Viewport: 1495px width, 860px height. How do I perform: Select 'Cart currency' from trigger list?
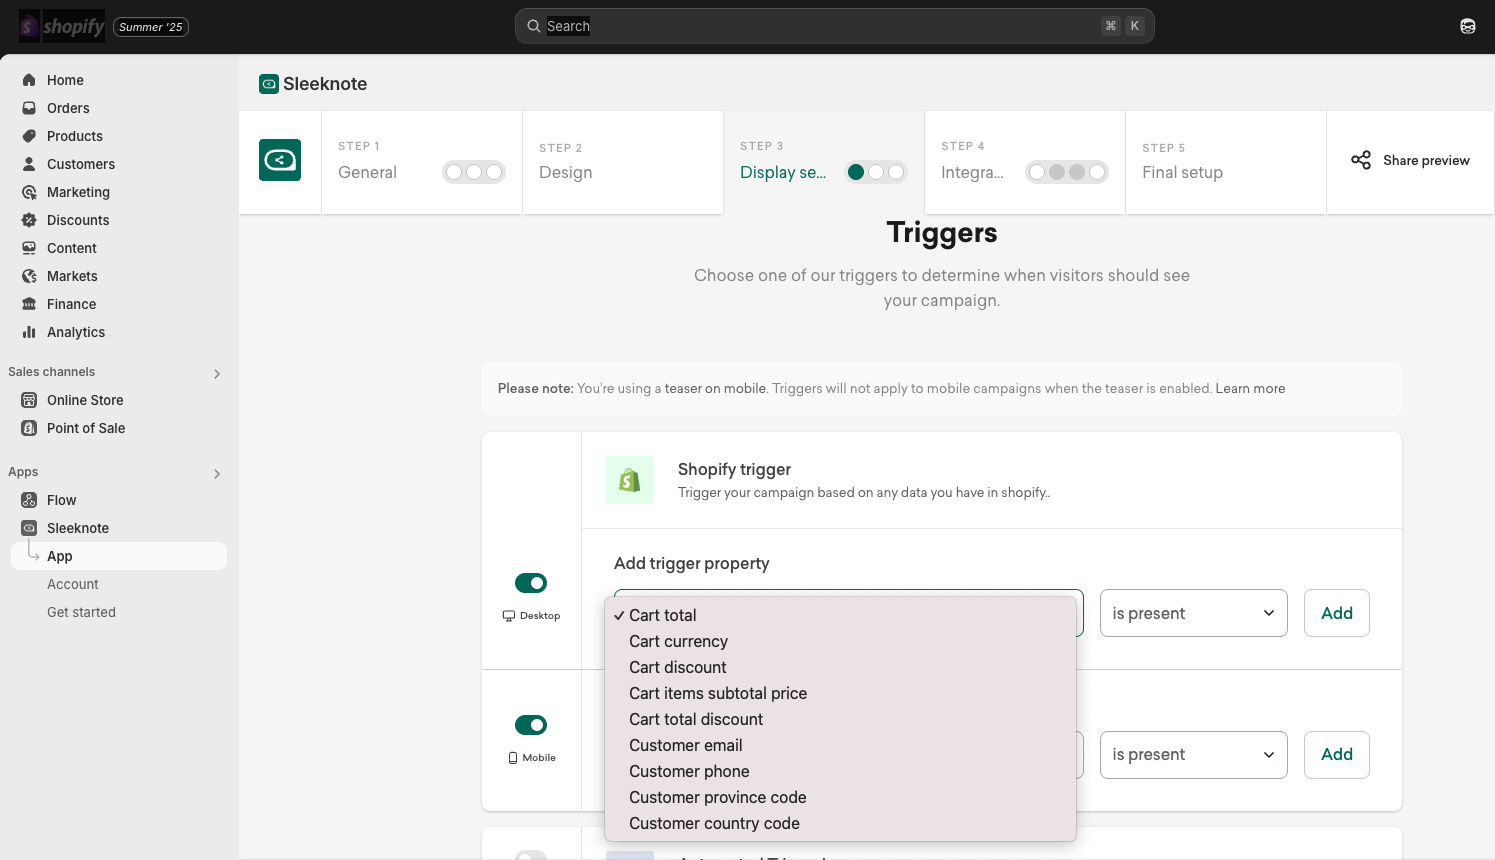tap(840, 641)
